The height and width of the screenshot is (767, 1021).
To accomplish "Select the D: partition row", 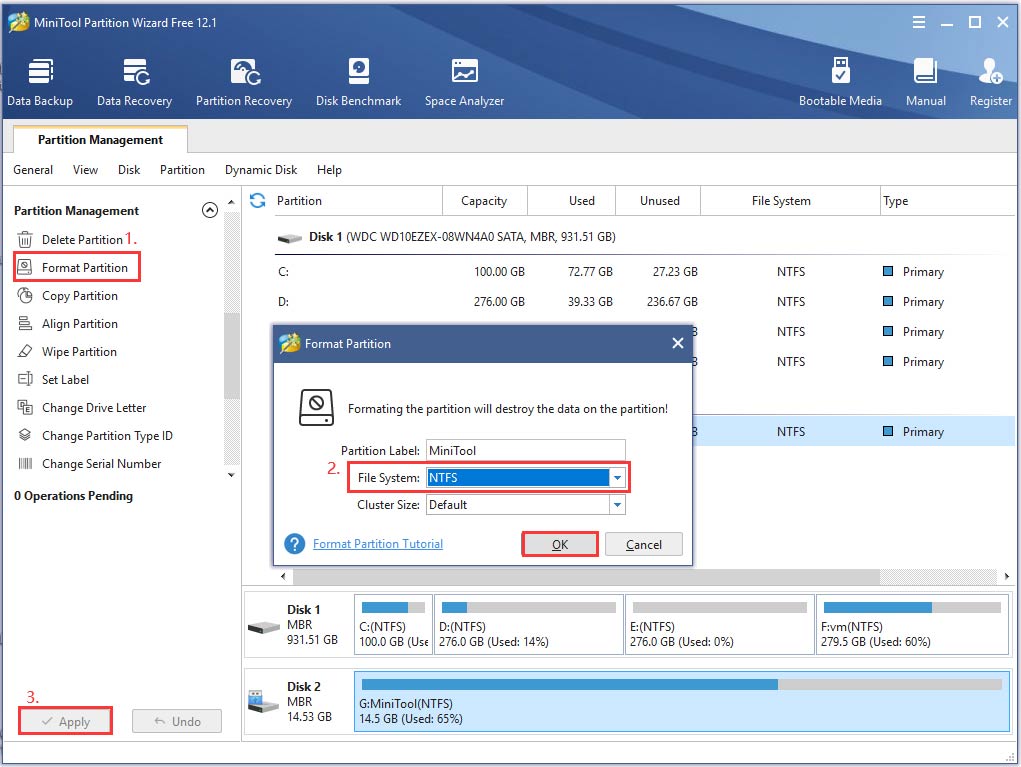I will (x=643, y=301).
